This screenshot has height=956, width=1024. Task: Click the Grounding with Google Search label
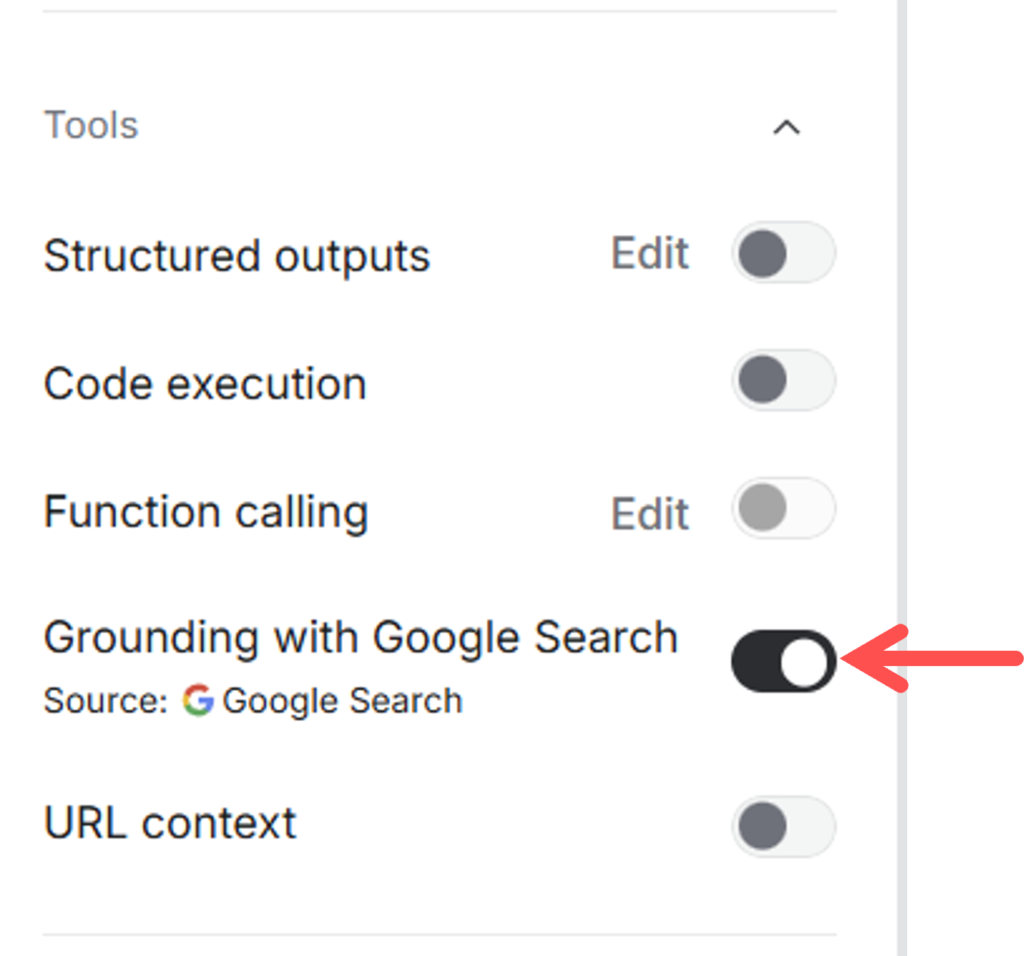pyautogui.click(x=361, y=637)
